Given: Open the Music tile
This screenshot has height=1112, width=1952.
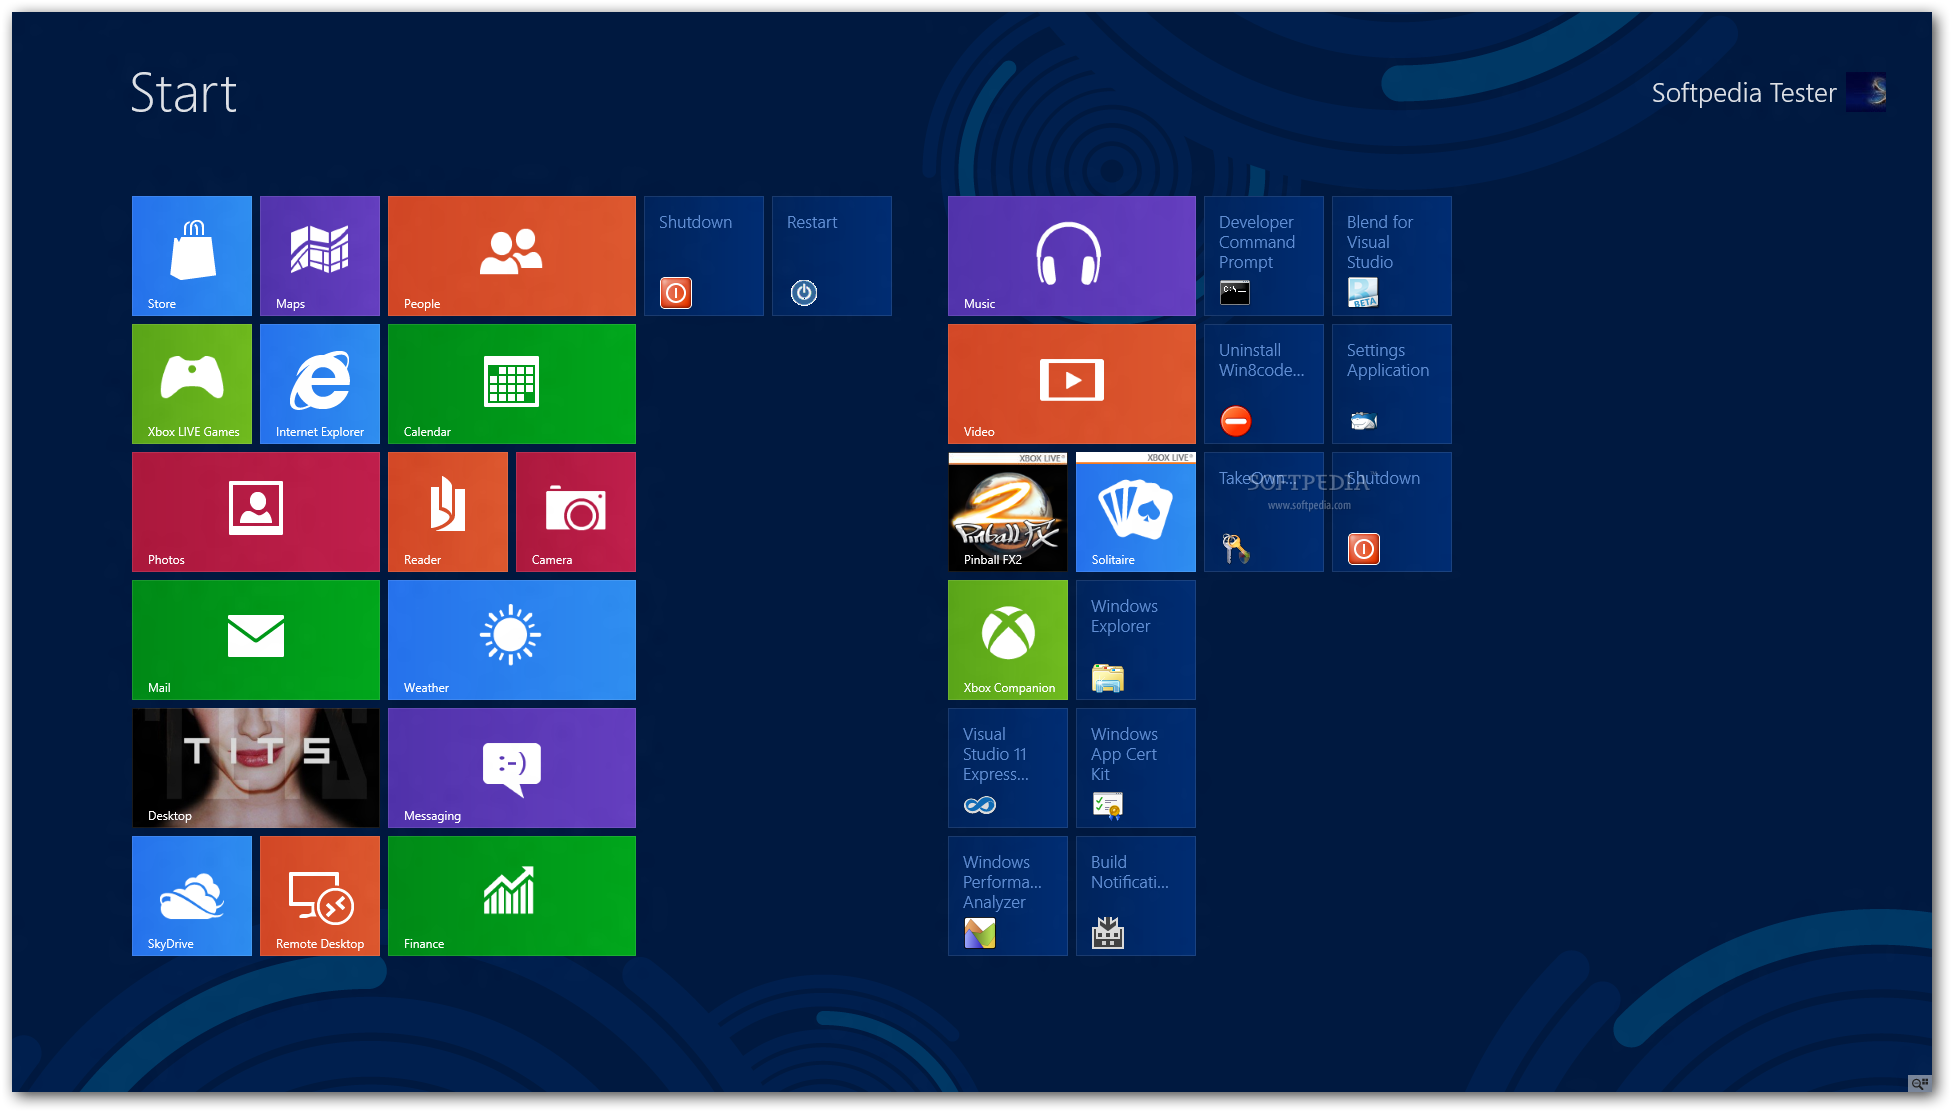Looking at the screenshot, I should (x=1072, y=256).
